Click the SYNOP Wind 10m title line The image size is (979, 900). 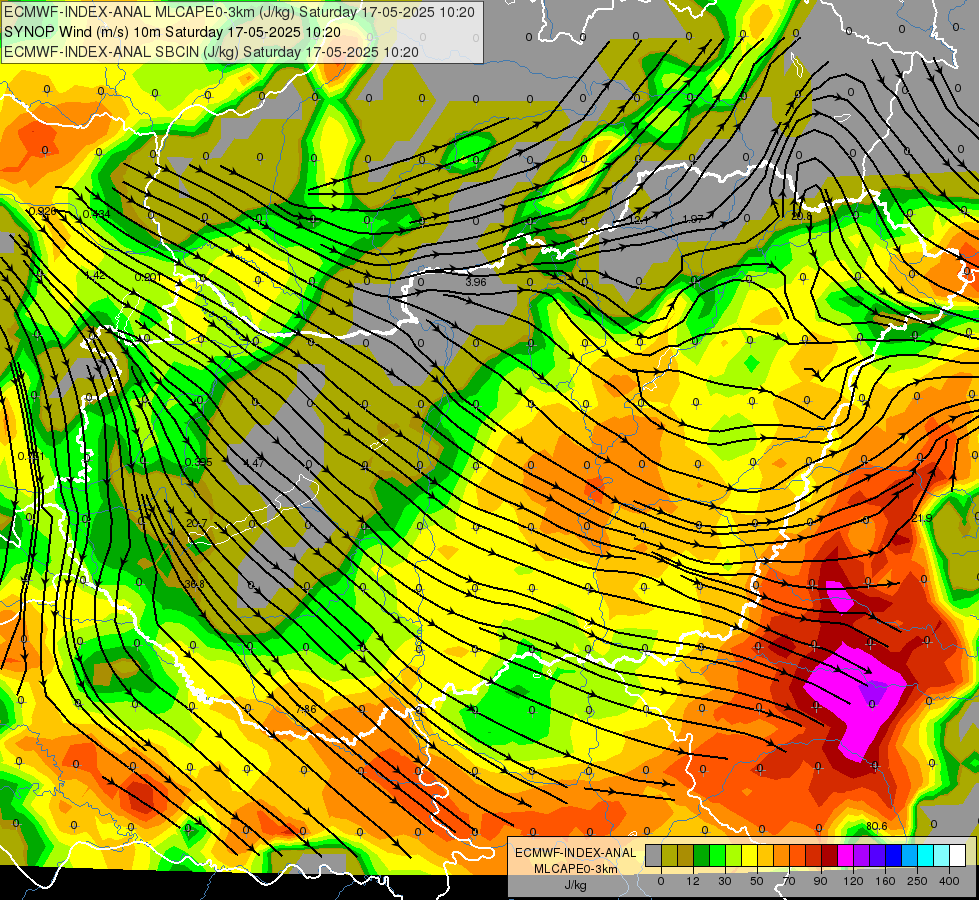click(x=172, y=32)
